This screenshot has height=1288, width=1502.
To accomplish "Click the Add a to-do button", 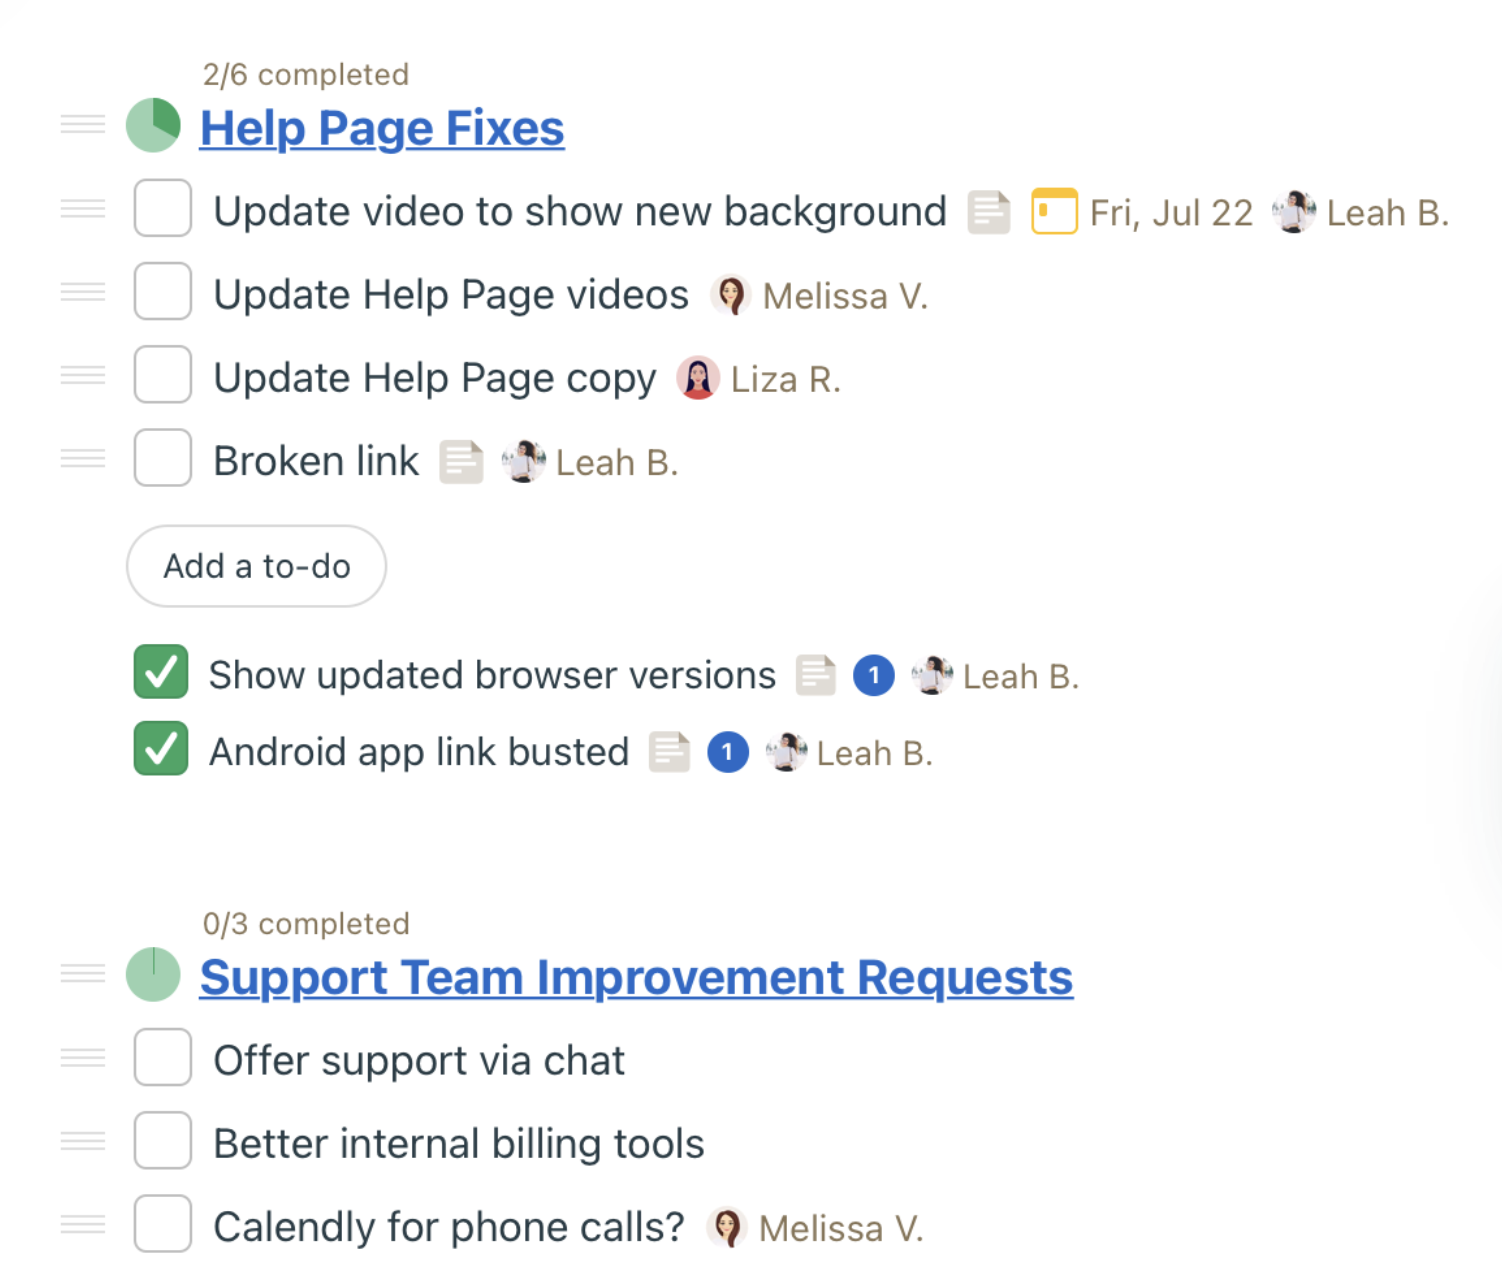I will point(256,566).
